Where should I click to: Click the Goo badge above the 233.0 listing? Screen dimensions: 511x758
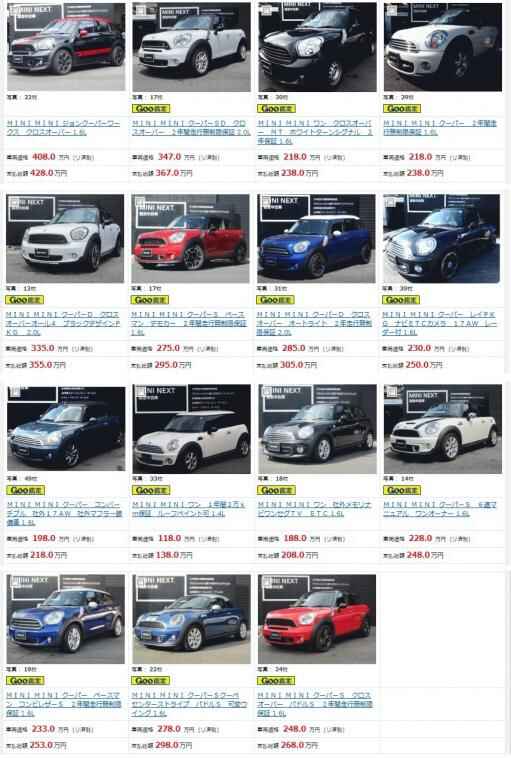[x=25, y=681]
